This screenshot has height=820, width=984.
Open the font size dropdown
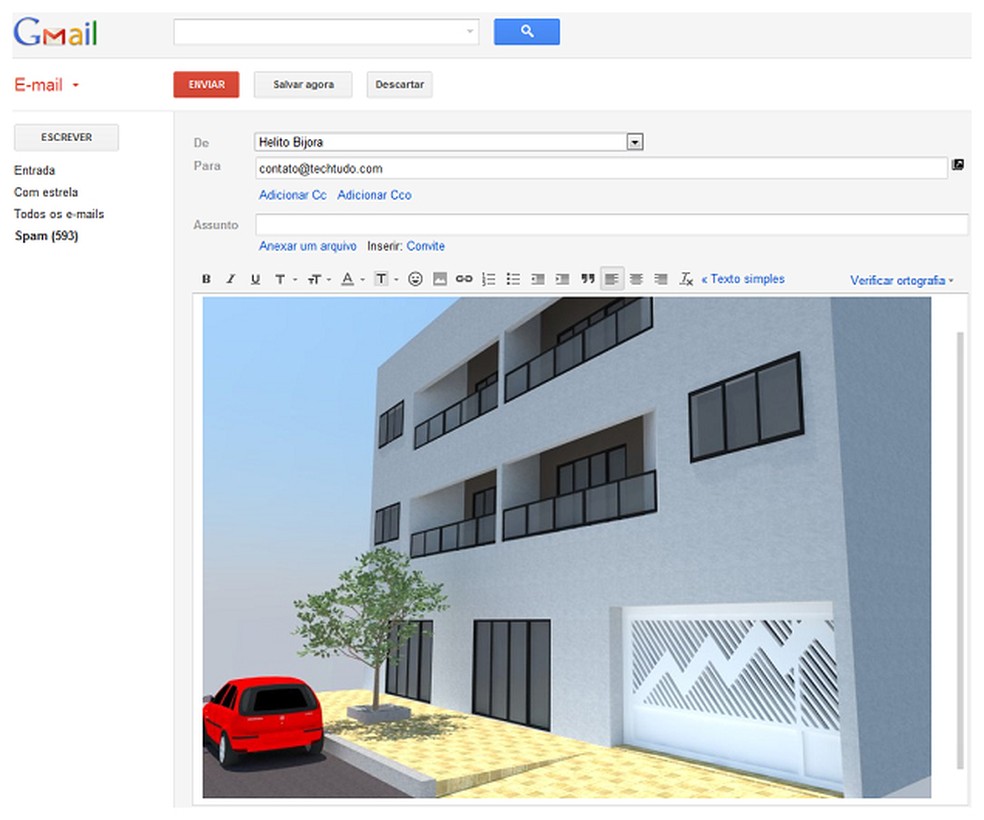click(x=319, y=279)
